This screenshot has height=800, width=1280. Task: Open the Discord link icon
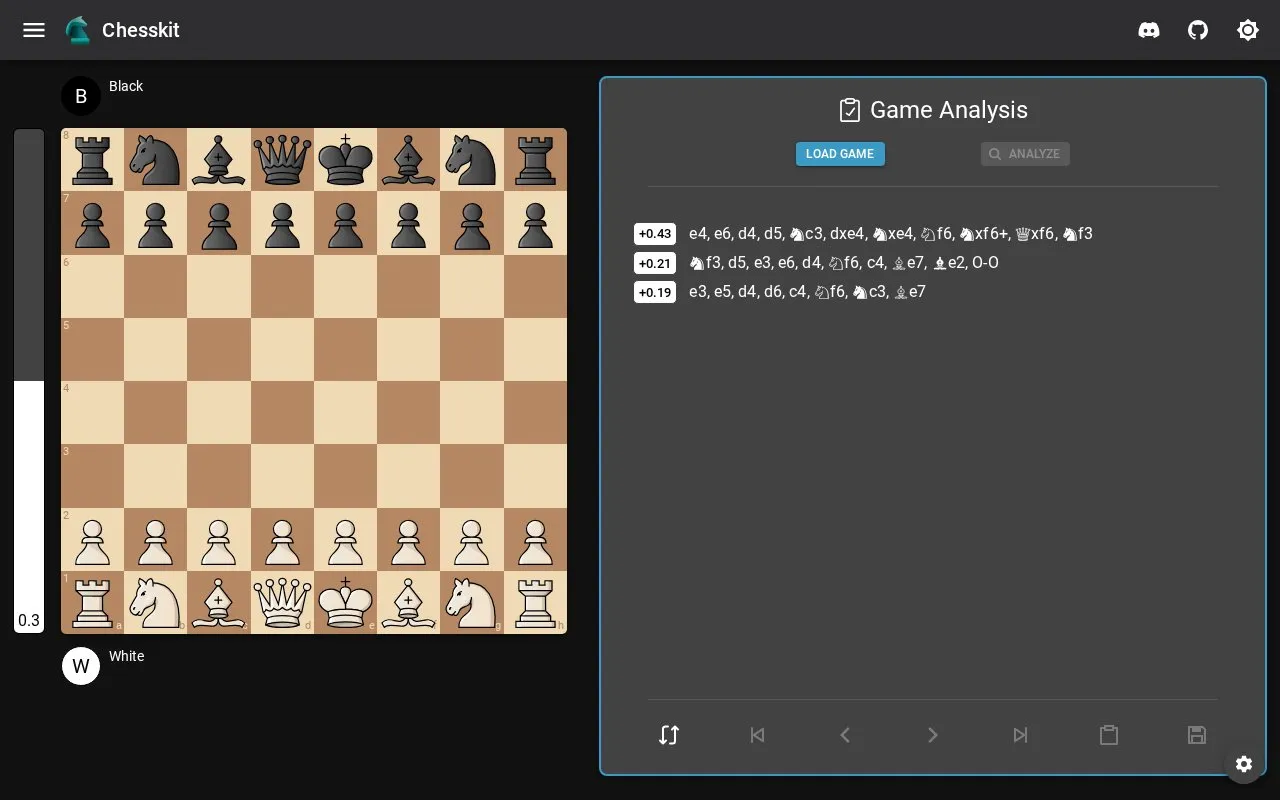pos(1149,30)
